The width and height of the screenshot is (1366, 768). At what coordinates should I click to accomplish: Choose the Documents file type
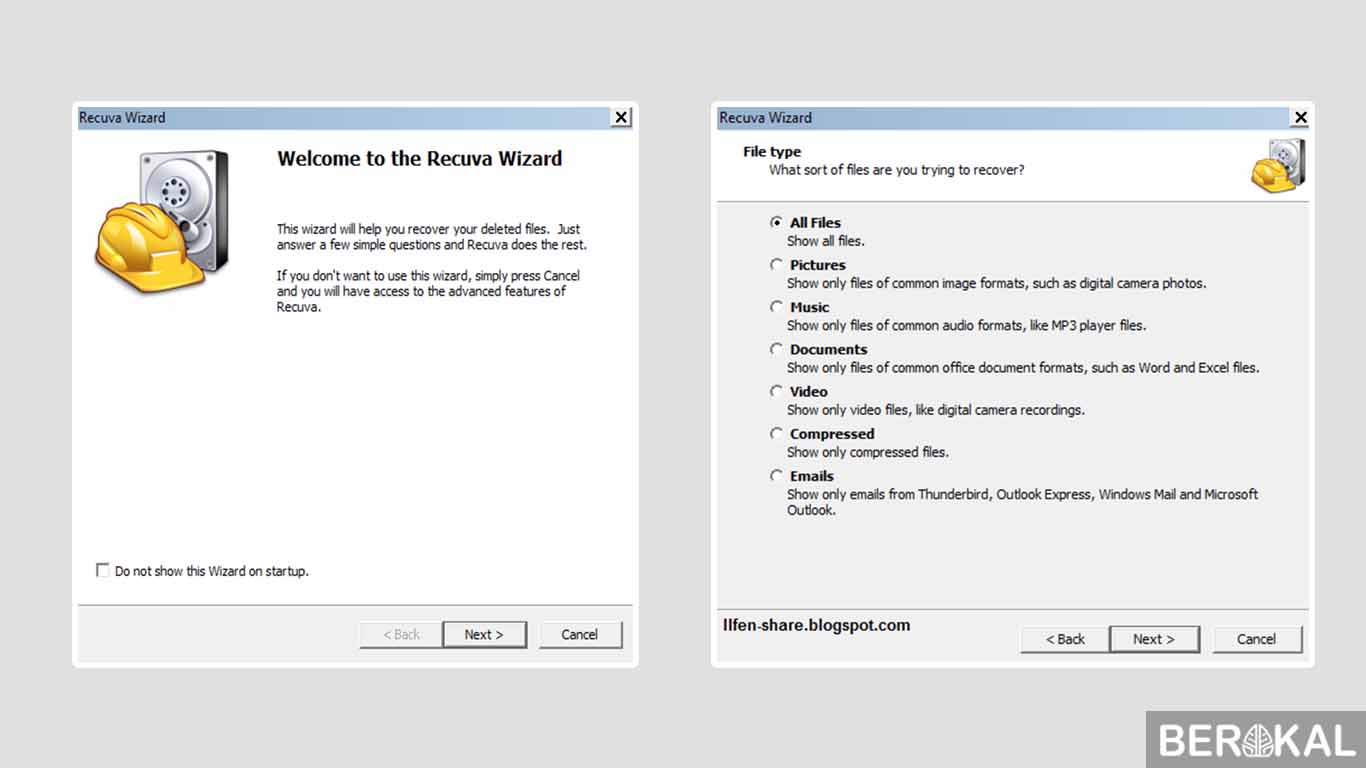pyautogui.click(x=777, y=348)
